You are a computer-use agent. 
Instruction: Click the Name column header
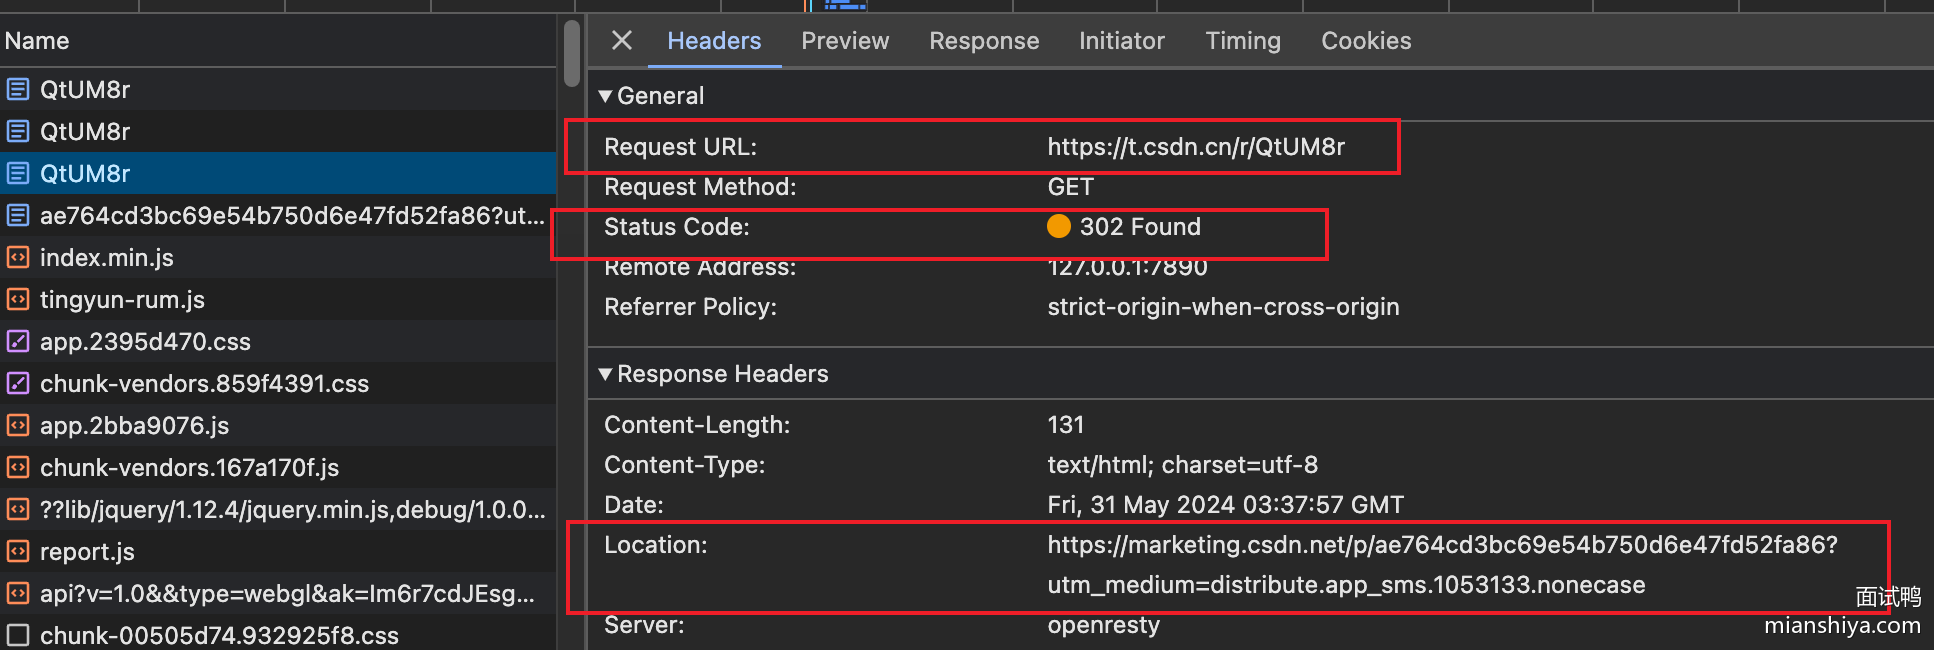37,41
